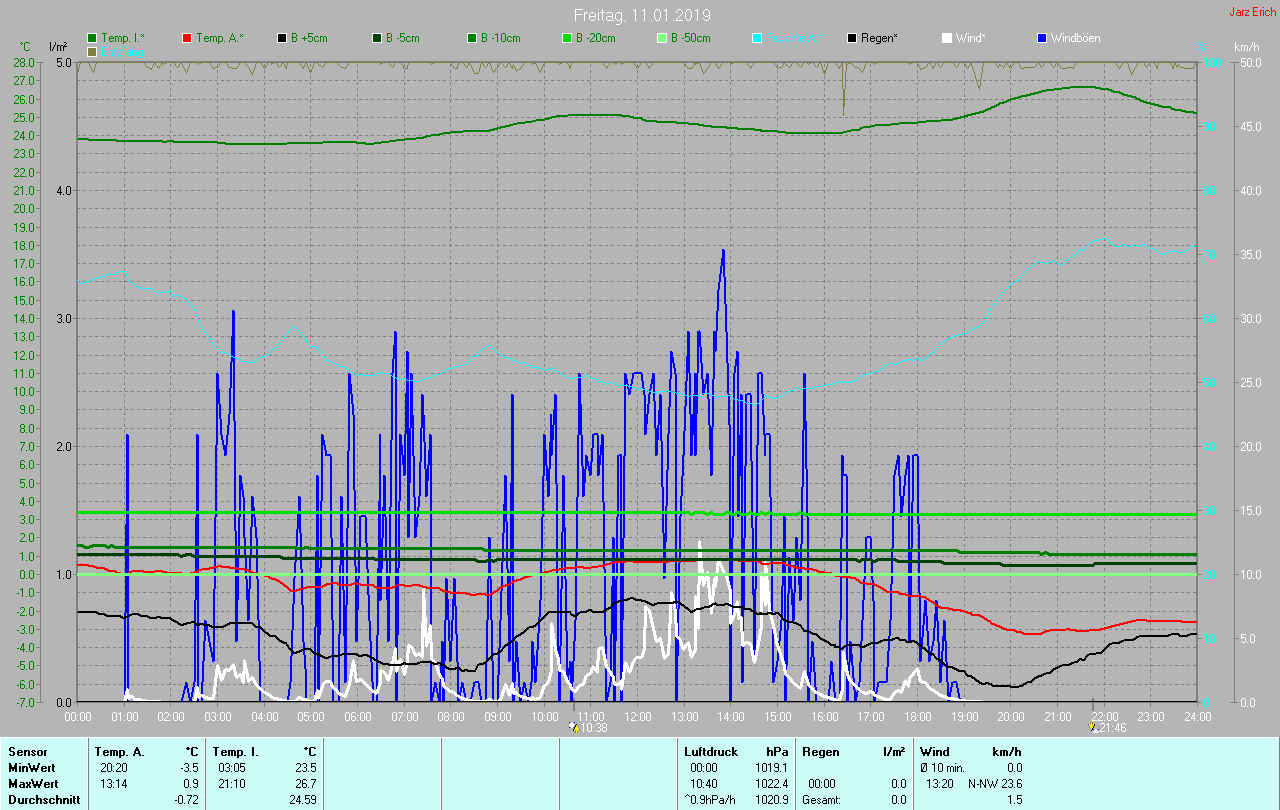Click the B -20cm green color swatch

pyautogui.click(x=567, y=38)
